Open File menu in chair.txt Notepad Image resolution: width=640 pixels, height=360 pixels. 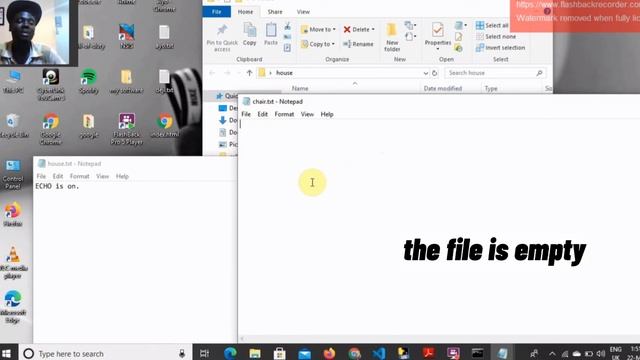(246, 114)
